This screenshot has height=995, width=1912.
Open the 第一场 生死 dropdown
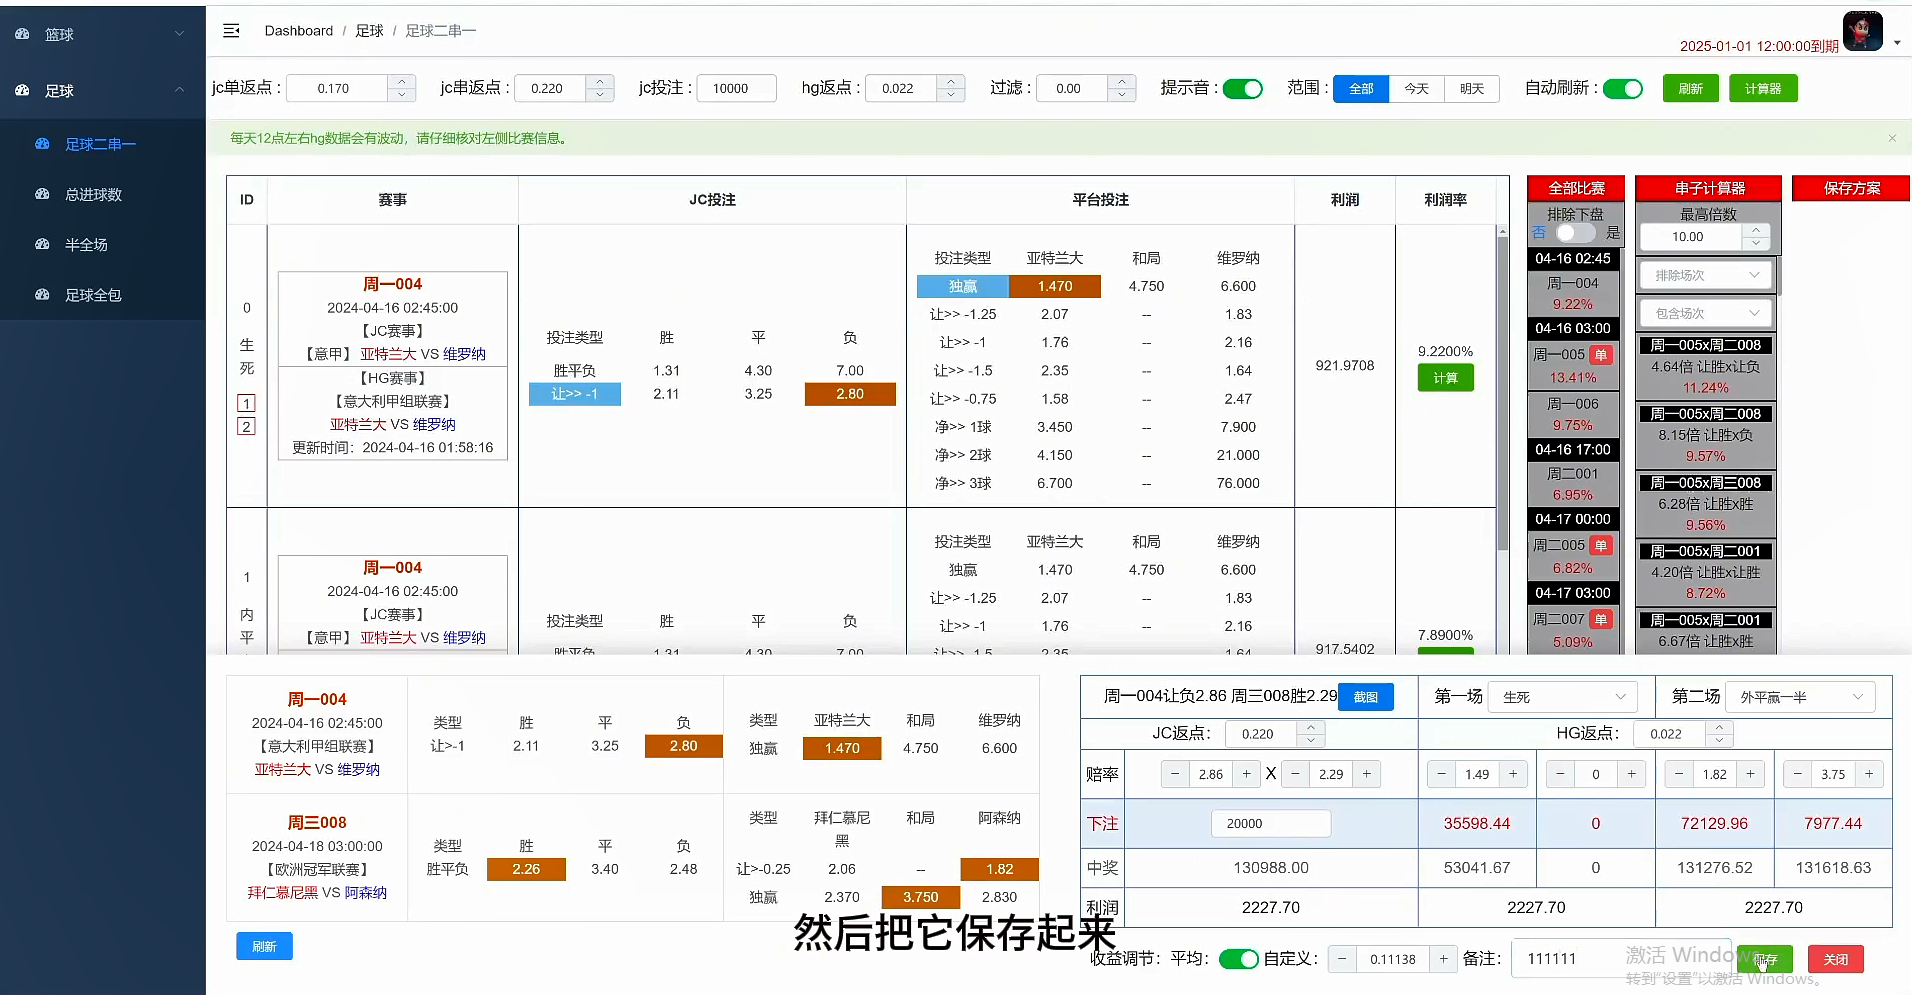(x=1562, y=697)
